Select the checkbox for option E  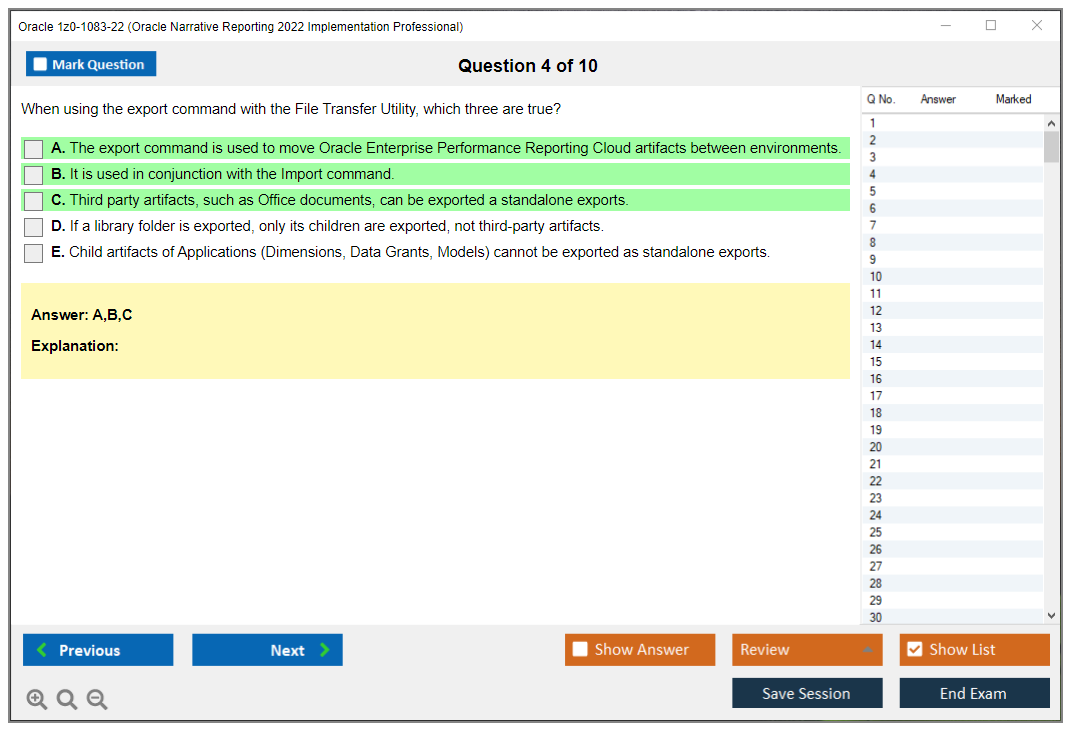point(33,253)
